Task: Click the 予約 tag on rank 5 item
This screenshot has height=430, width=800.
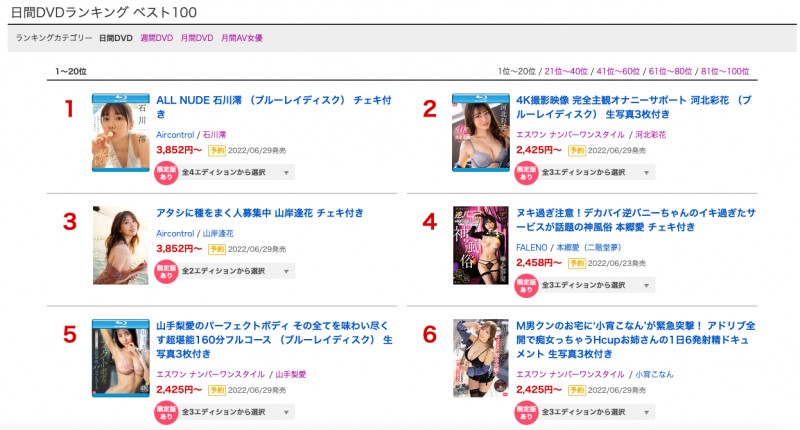Action: point(215,389)
